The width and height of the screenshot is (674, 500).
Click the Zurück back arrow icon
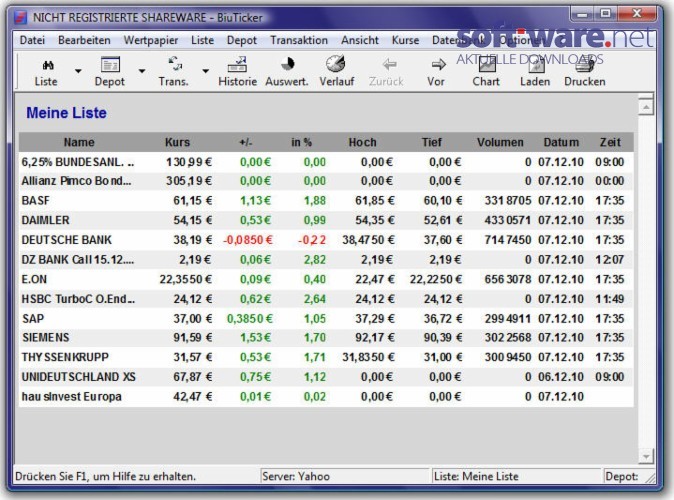[x=389, y=64]
